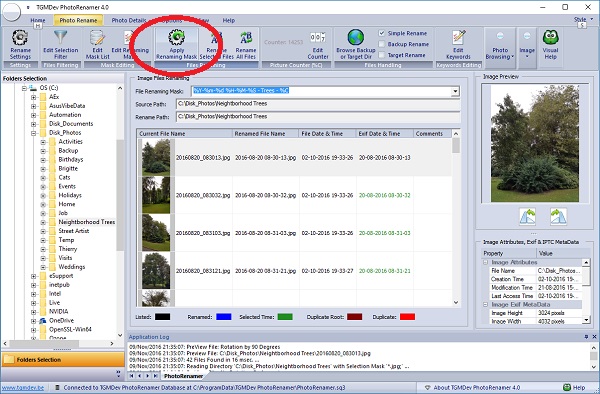Sort by Exif Date & Time column
Viewport: 600px width, 394px height.
[x=385, y=134]
